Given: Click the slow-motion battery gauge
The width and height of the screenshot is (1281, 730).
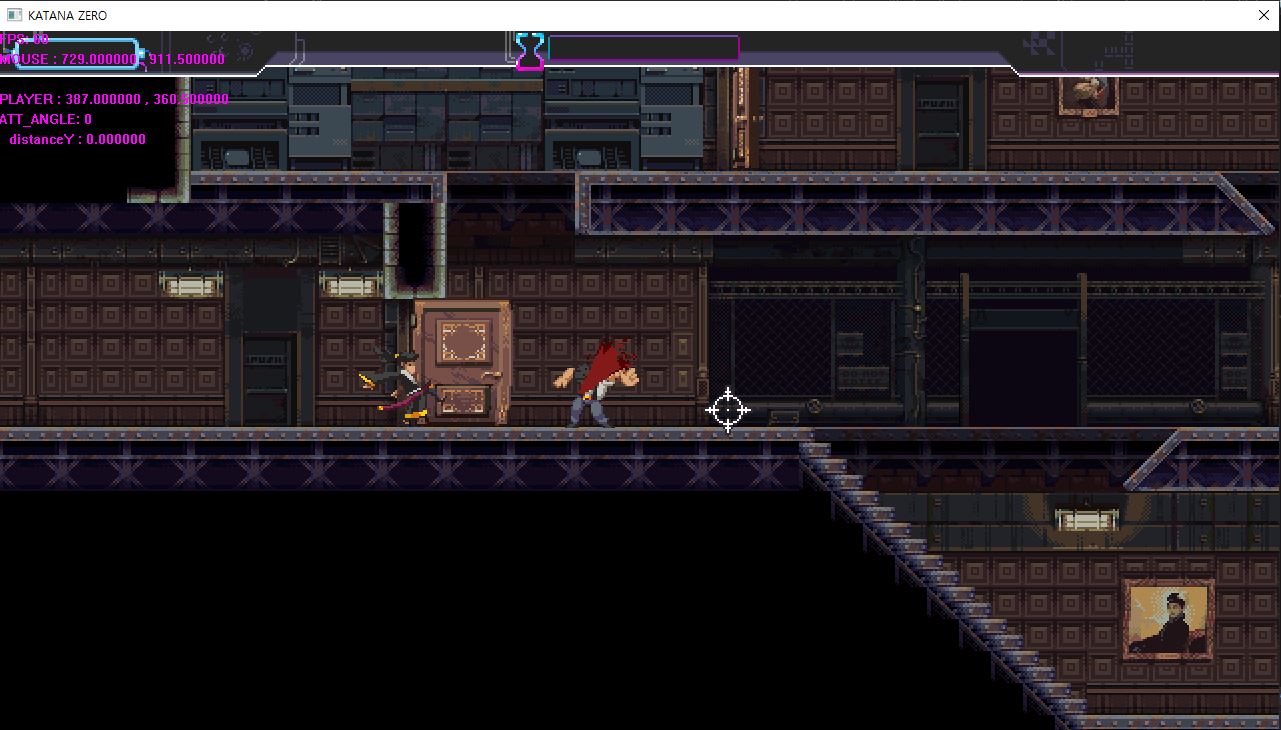Looking at the screenshot, I should click(77, 52).
